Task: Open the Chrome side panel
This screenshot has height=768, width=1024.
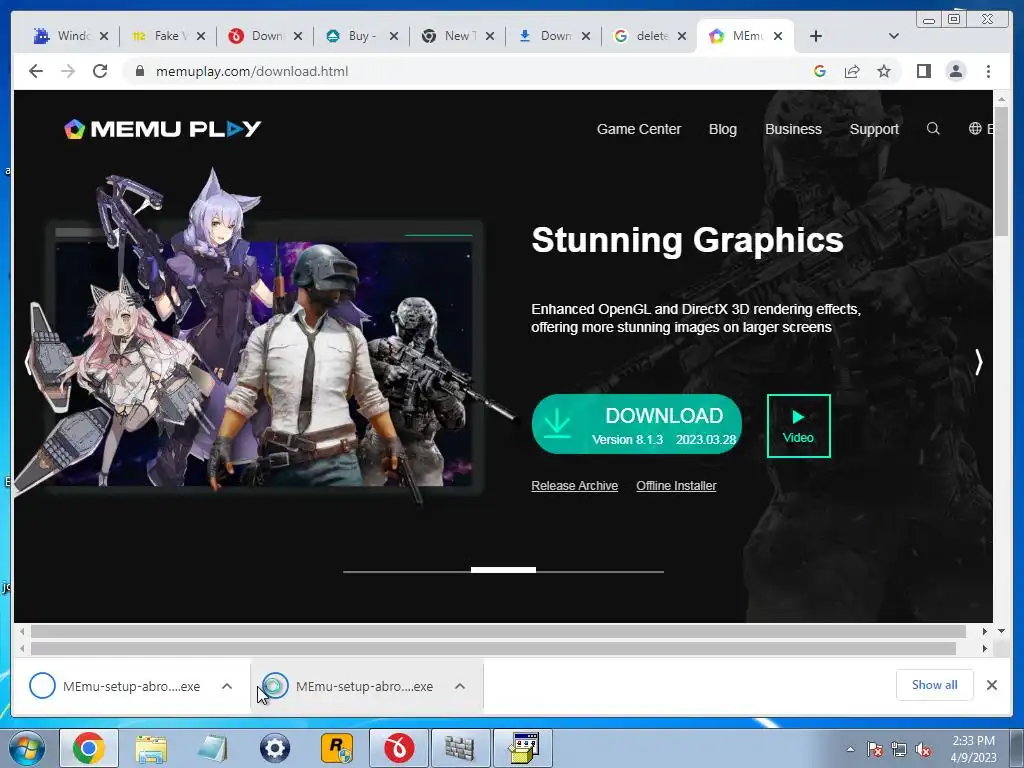Action: click(923, 71)
